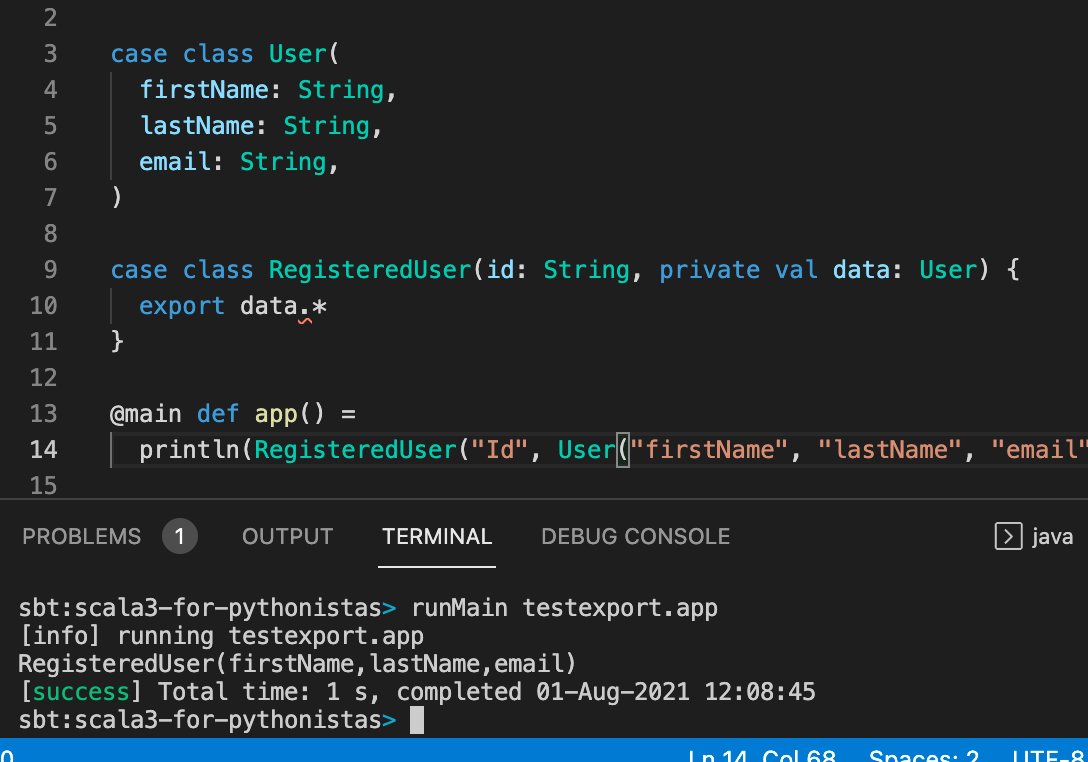1088x762 pixels.
Task: Click the 'private' modifier on line 9
Action: click(709, 269)
